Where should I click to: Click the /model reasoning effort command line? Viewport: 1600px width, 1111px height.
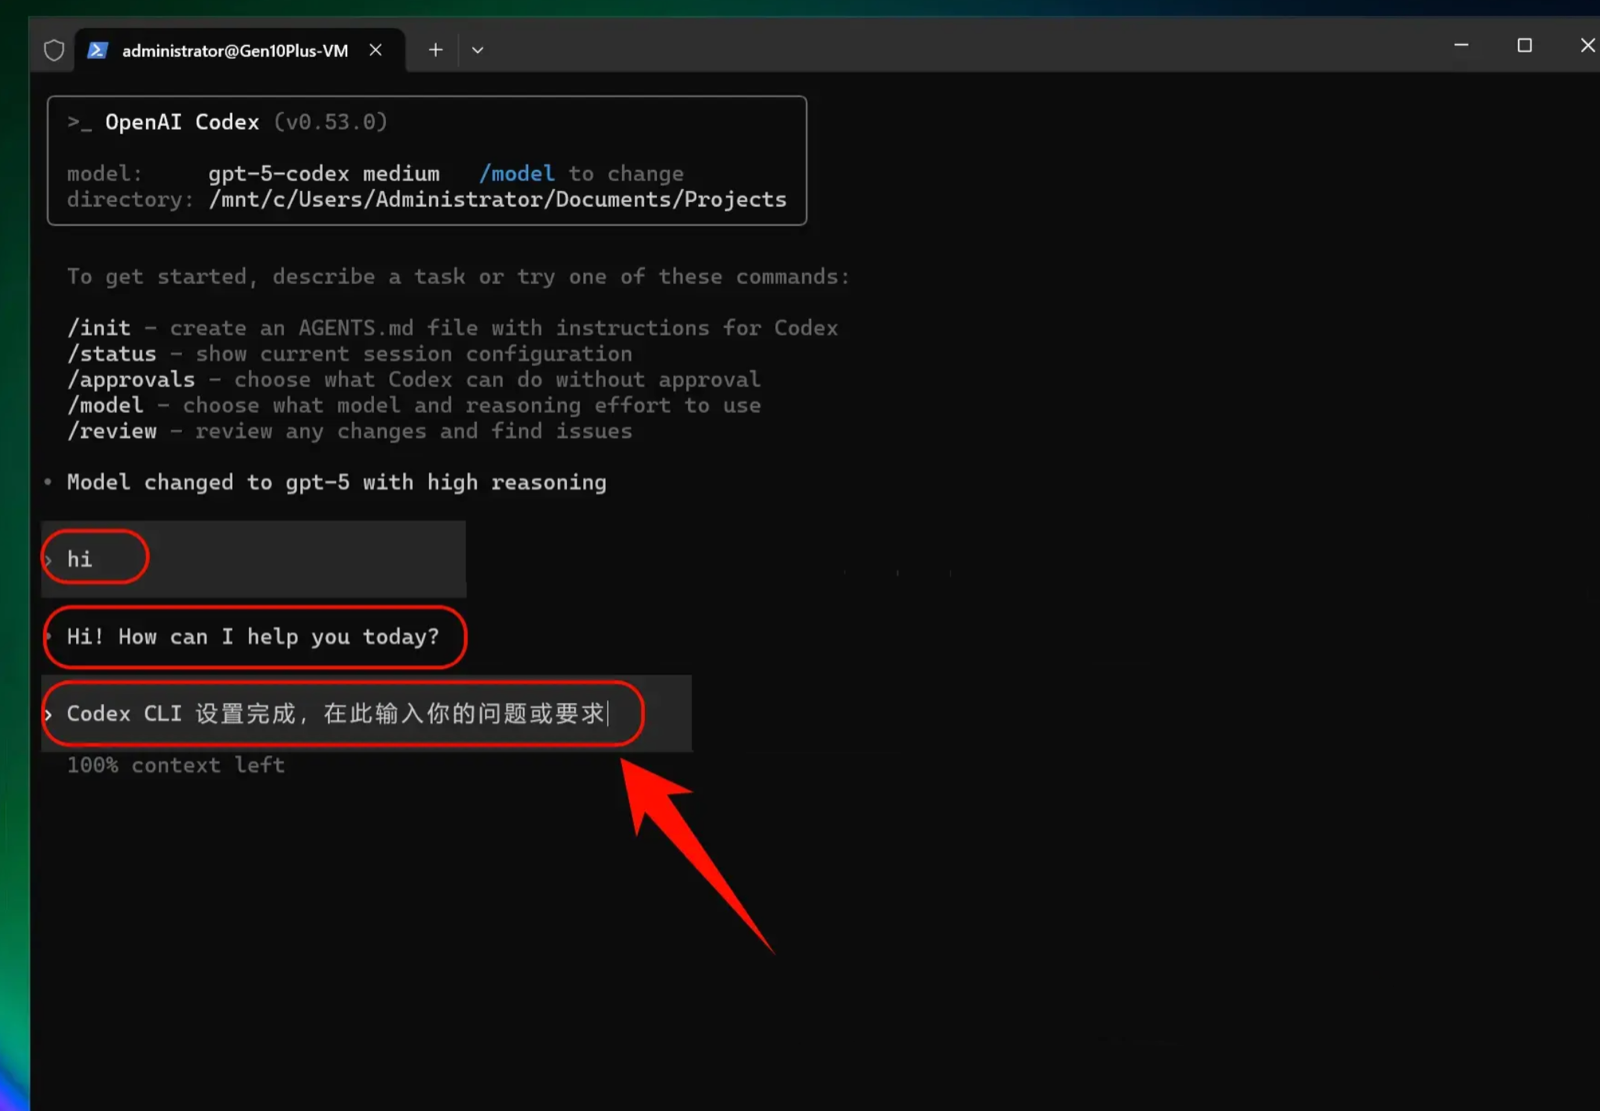413,406
